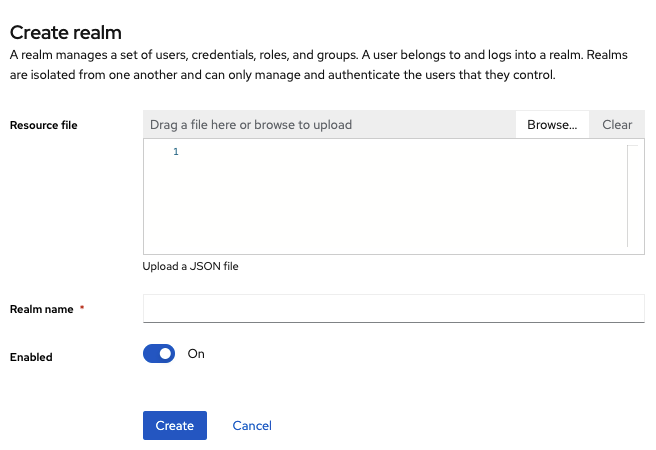Submit the form with Create button
Image resolution: width=656 pixels, height=450 pixels.
(175, 425)
